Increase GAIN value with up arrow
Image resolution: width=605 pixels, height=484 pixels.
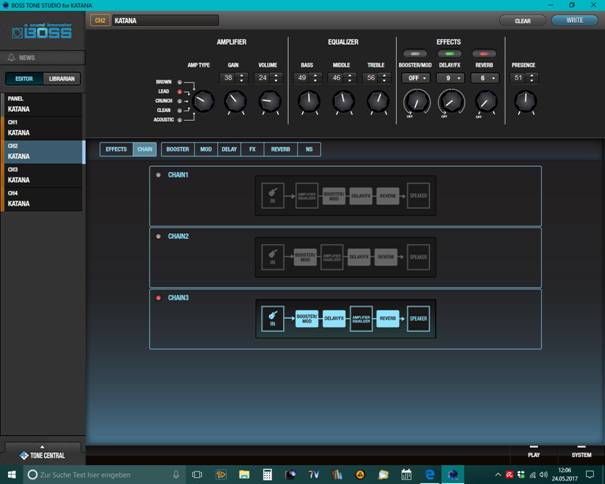pyautogui.click(x=242, y=75)
